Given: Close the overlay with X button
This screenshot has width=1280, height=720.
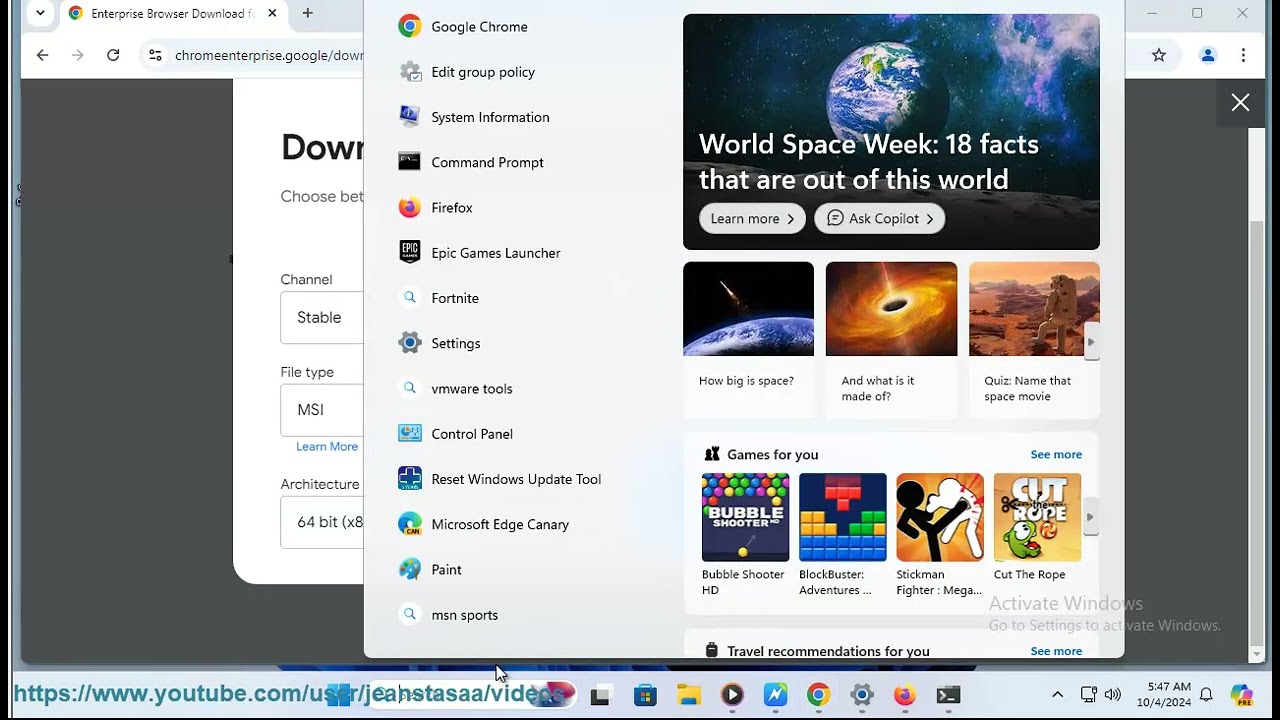Looking at the screenshot, I should coord(1240,103).
